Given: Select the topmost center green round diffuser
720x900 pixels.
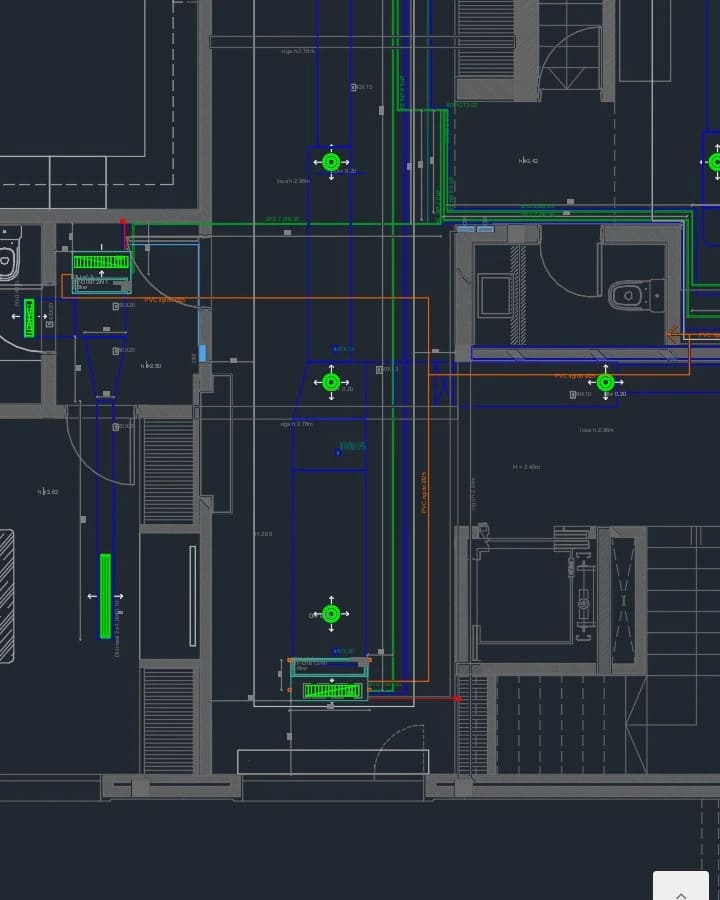Looking at the screenshot, I should (x=331, y=161).
